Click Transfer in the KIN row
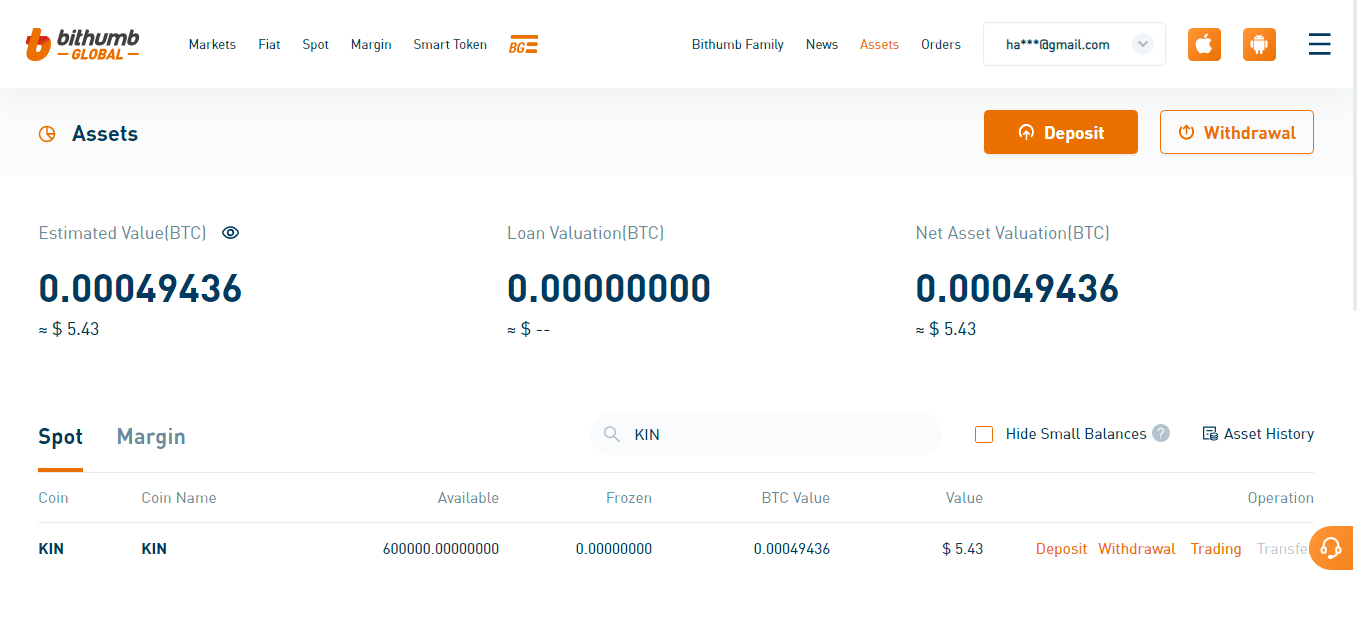The width and height of the screenshot is (1357, 623). [1283, 549]
